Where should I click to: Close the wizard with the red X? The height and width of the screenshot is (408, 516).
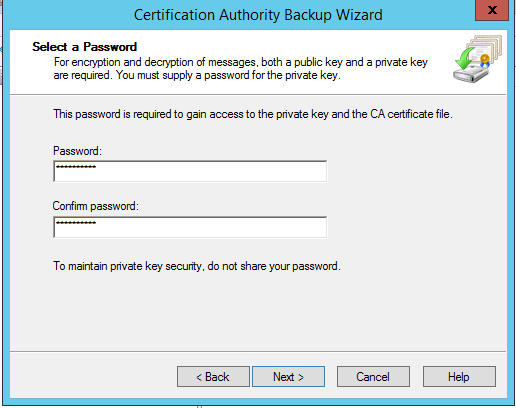[492, 10]
